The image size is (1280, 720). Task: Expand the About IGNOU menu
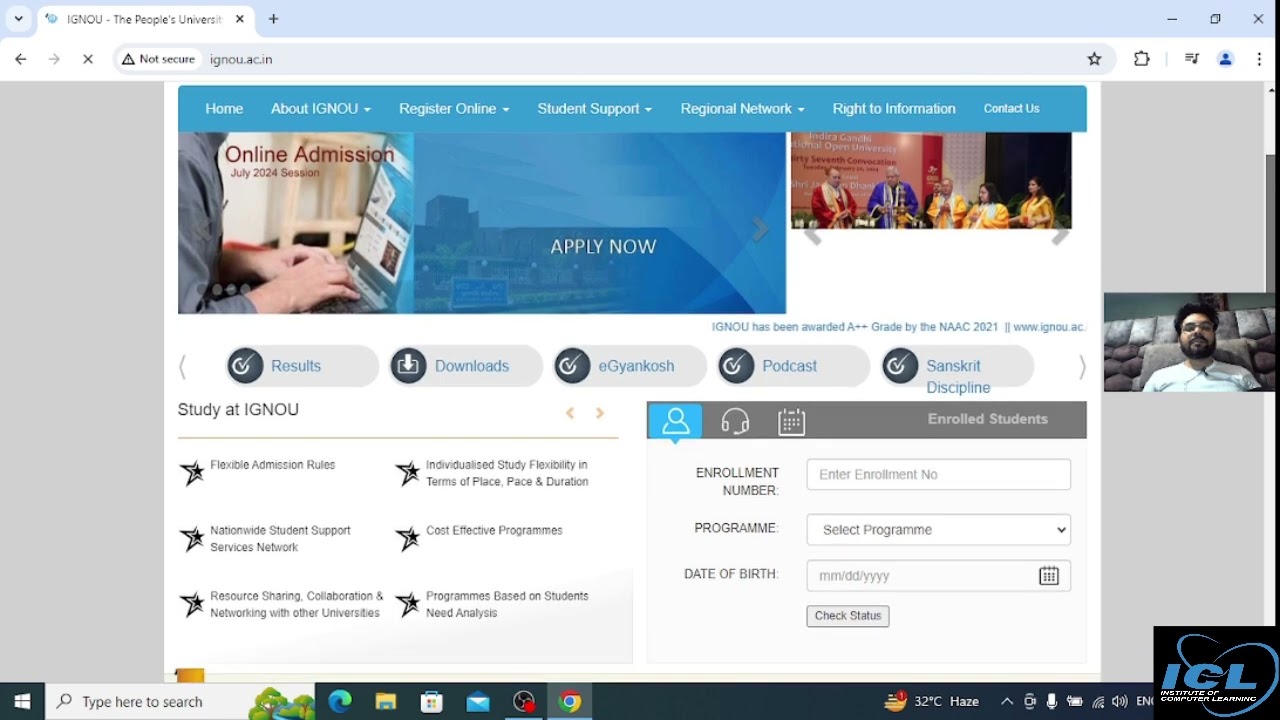point(320,109)
